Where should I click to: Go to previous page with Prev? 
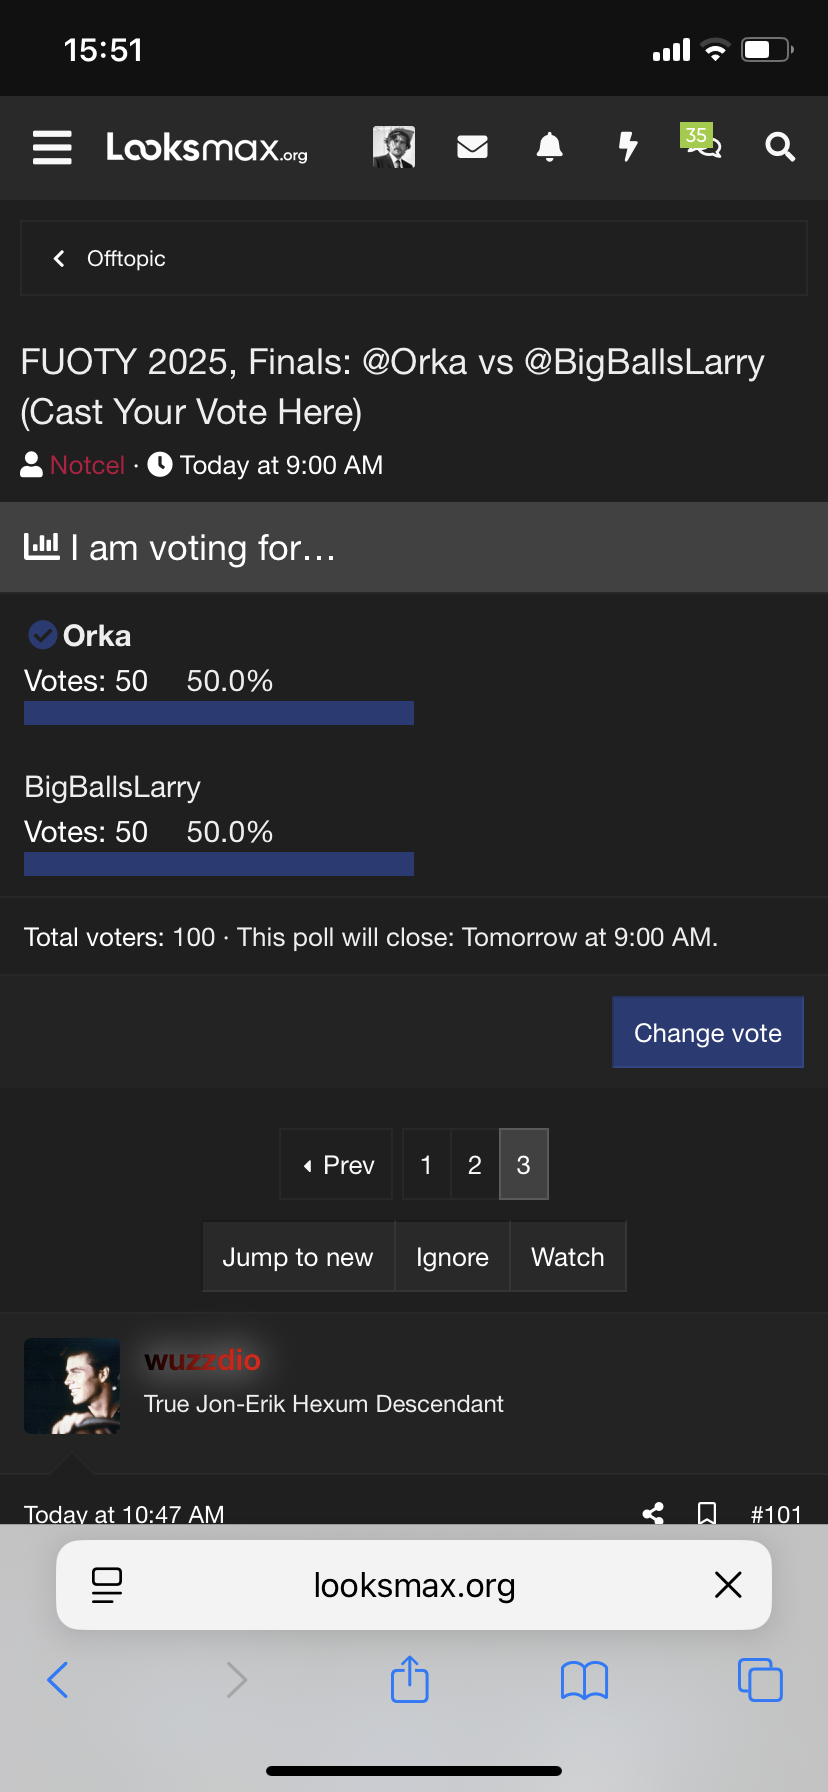(x=339, y=1165)
